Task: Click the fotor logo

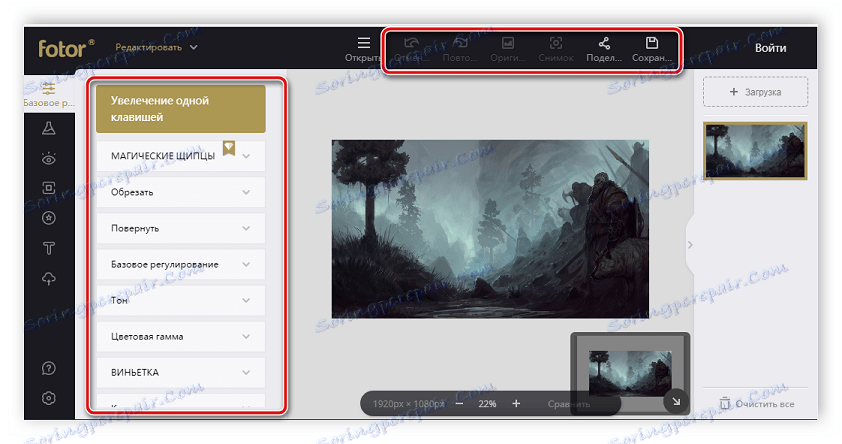Action: pos(66,48)
